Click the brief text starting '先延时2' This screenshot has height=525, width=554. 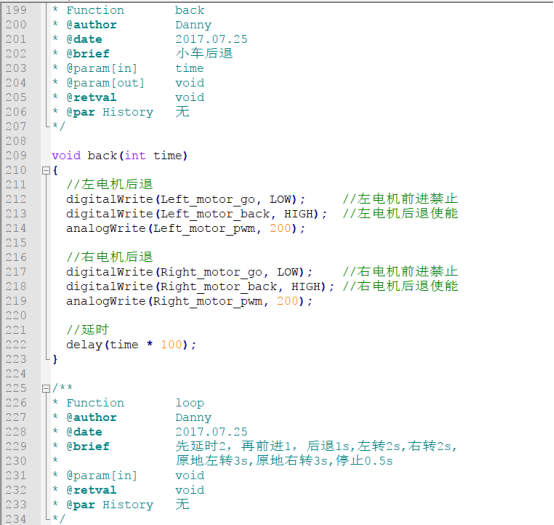coord(316,446)
